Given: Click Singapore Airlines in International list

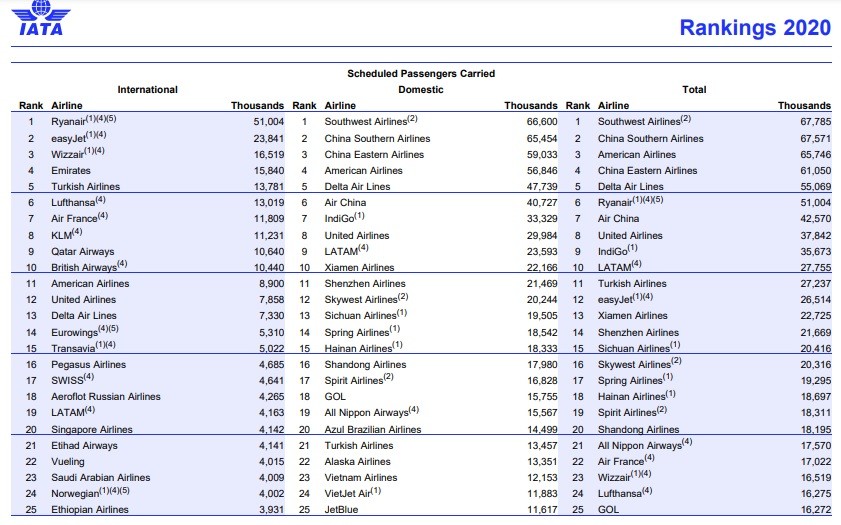Looking at the screenshot, I should pyautogui.click(x=91, y=429).
